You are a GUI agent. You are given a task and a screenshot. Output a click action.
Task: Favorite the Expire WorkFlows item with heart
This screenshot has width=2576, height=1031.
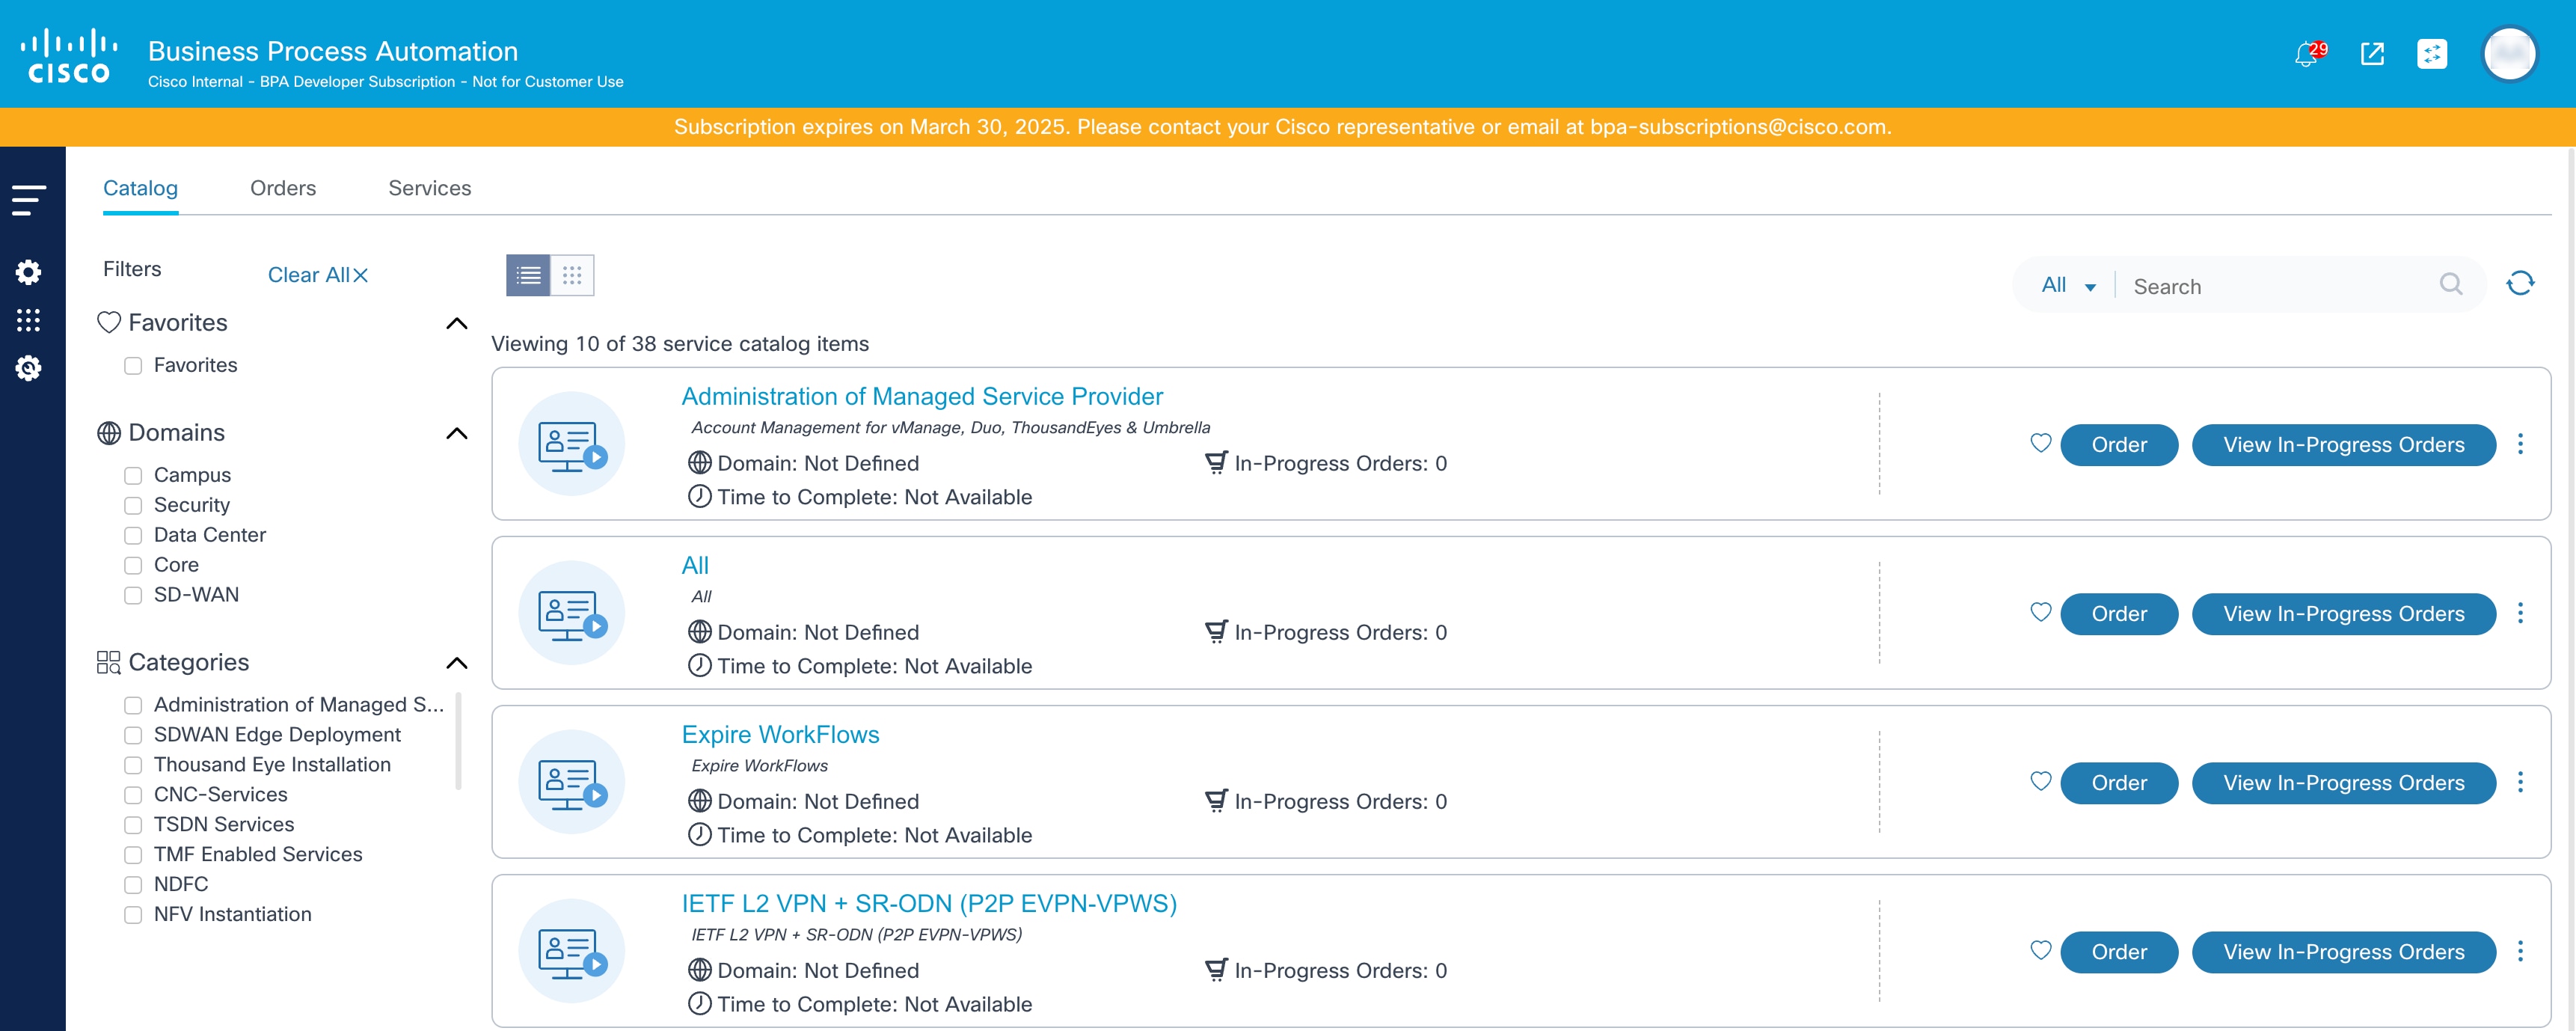coord(2040,781)
